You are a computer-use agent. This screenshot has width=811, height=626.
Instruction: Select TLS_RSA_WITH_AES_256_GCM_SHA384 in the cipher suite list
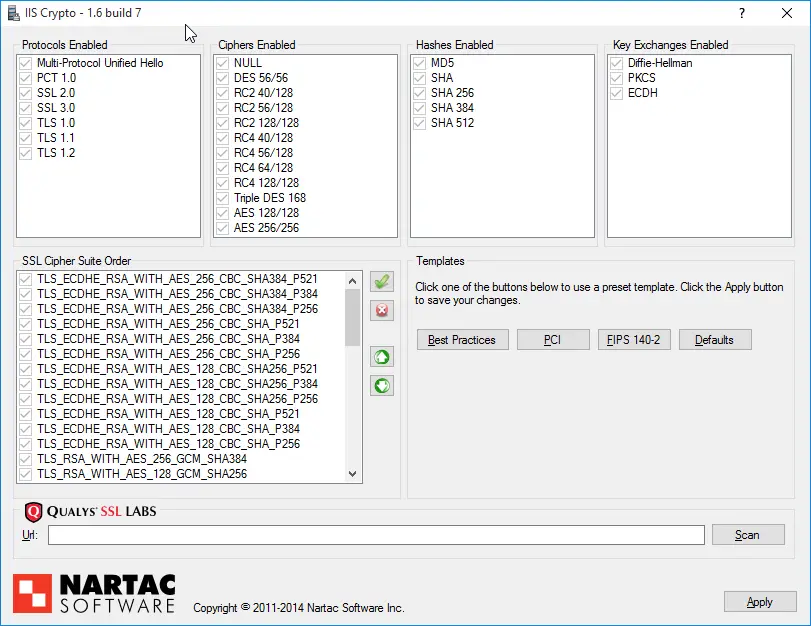pyautogui.click(x=142, y=459)
